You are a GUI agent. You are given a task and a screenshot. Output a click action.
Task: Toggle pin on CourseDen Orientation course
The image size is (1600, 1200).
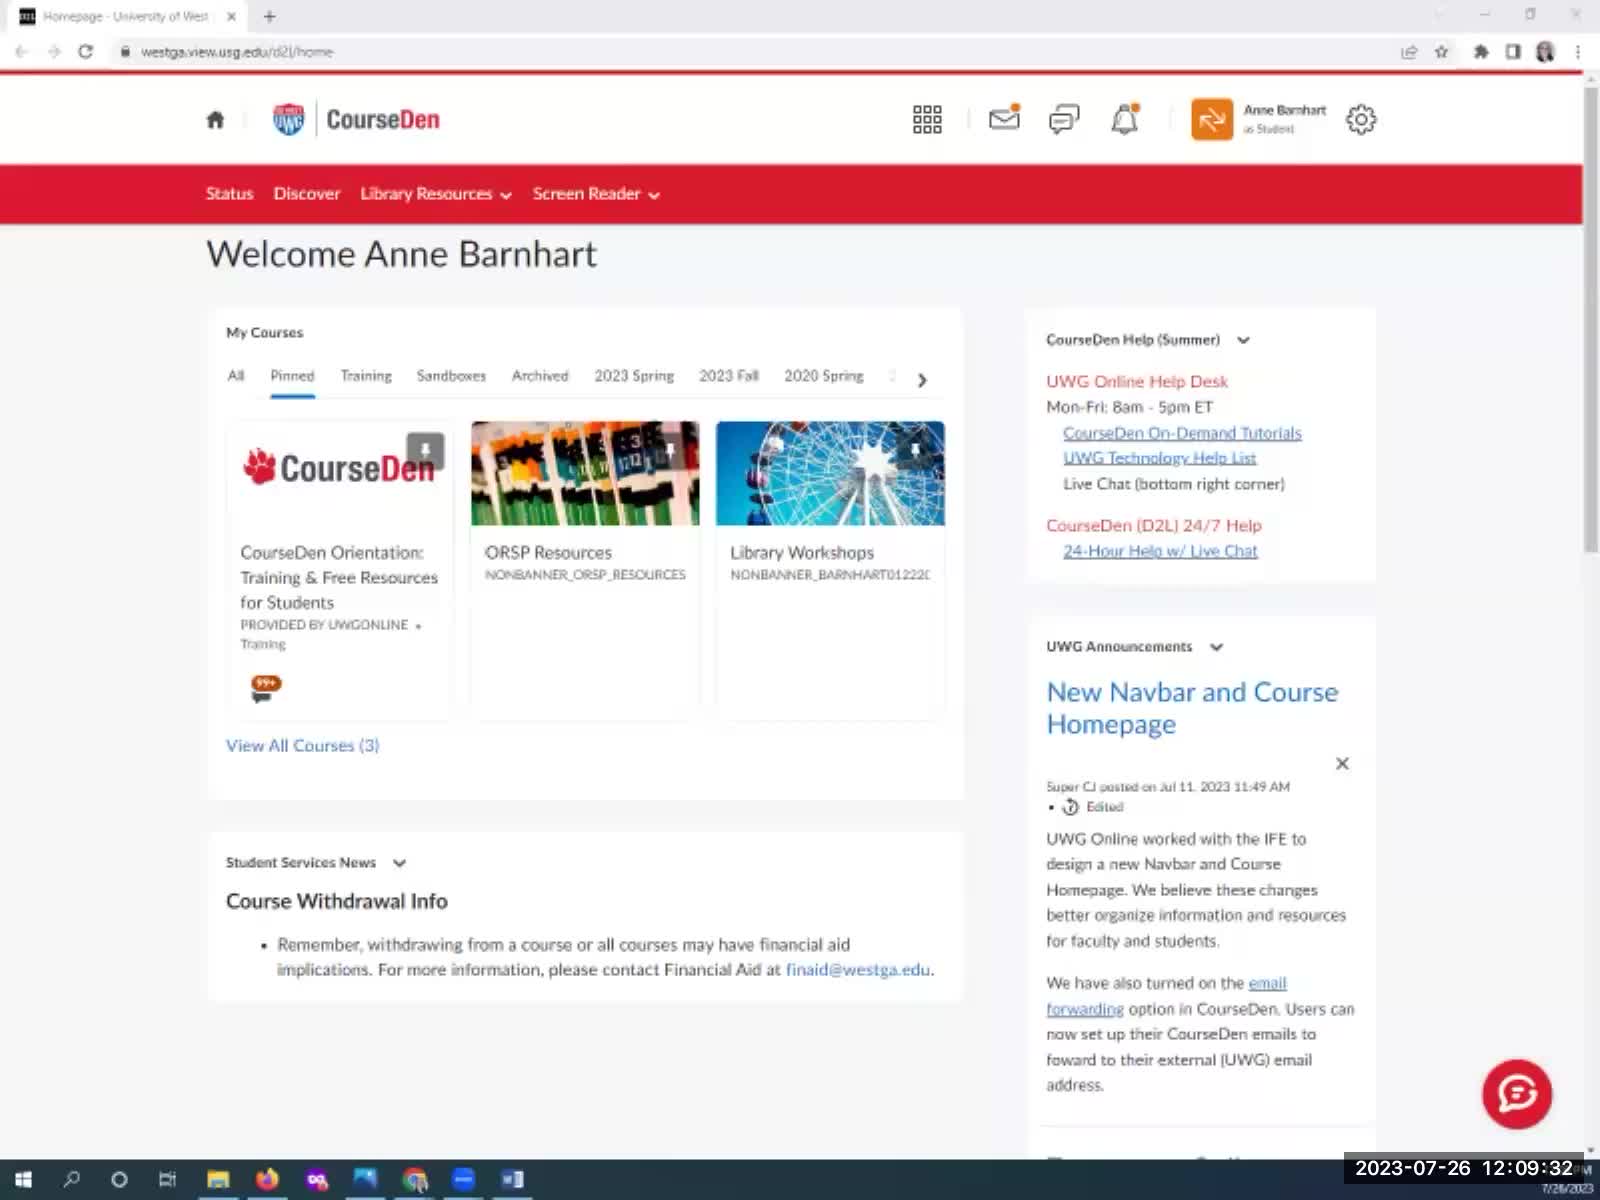click(425, 451)
